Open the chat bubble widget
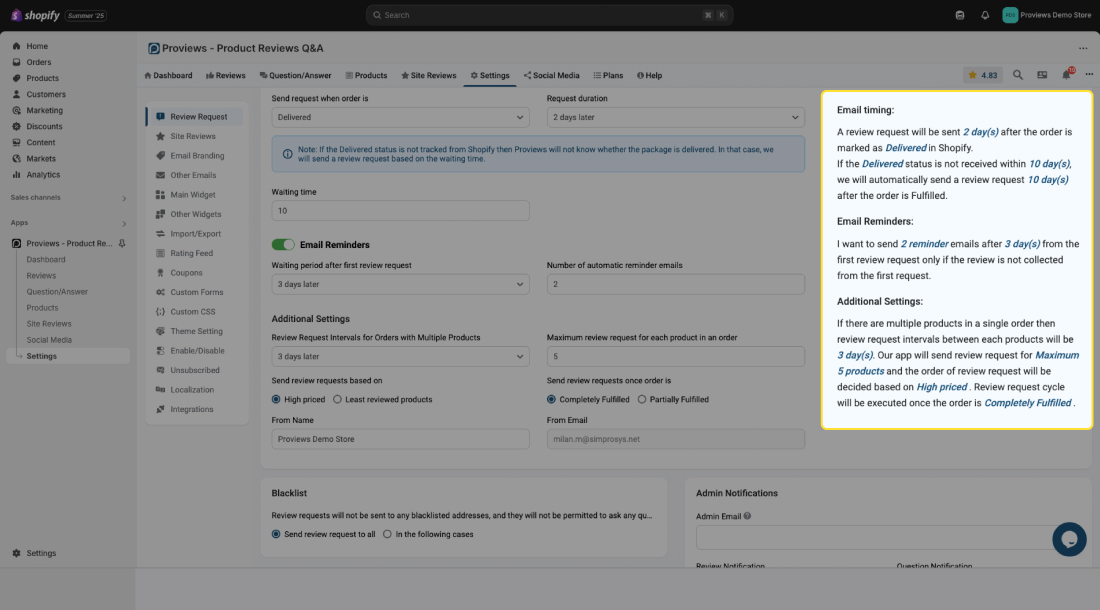The height and width of the screenshot is (610, 1100). click(1069, 539)
